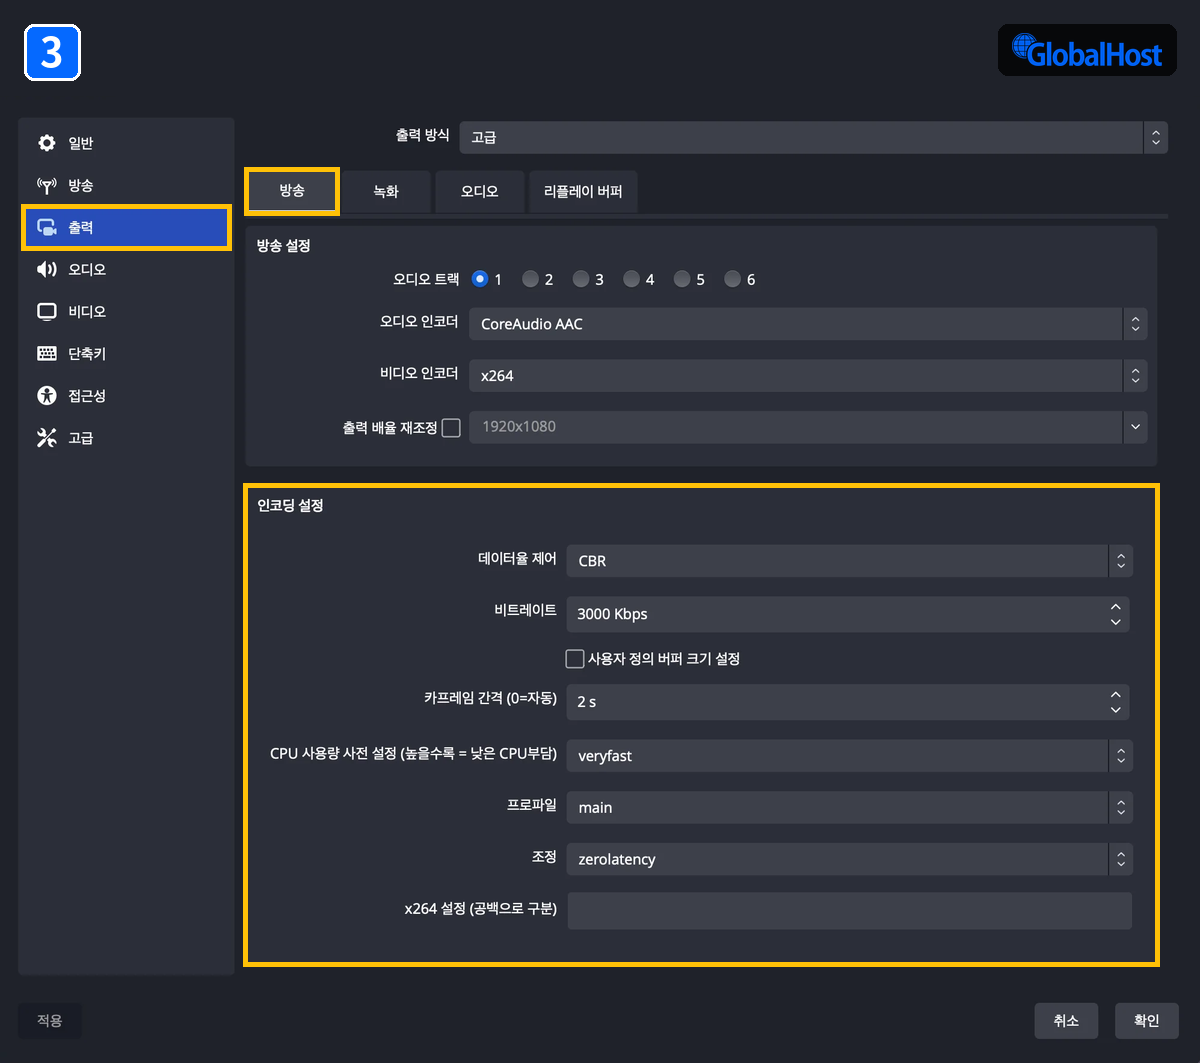Select audio track 6 radio button
Image resolution: width=1200 pixels, height=1063 pixels.
tap(733, 279)
